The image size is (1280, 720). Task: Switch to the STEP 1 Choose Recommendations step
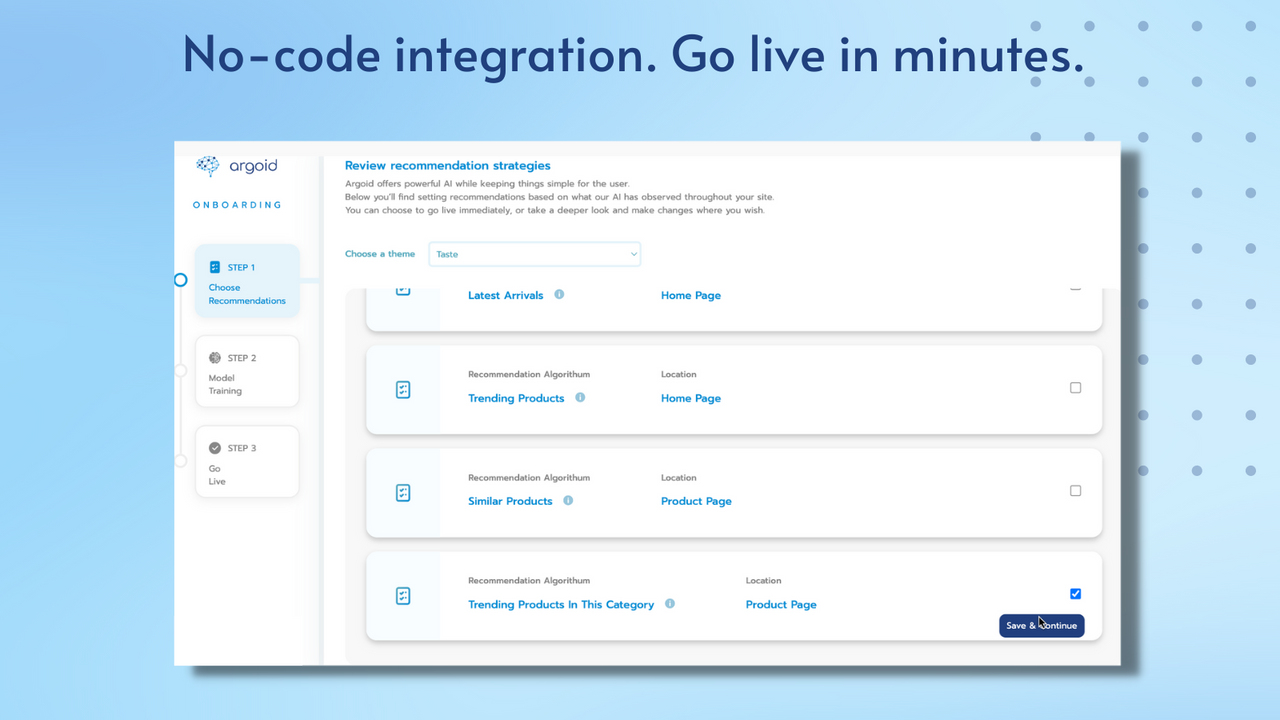click(x=247, y=280)
